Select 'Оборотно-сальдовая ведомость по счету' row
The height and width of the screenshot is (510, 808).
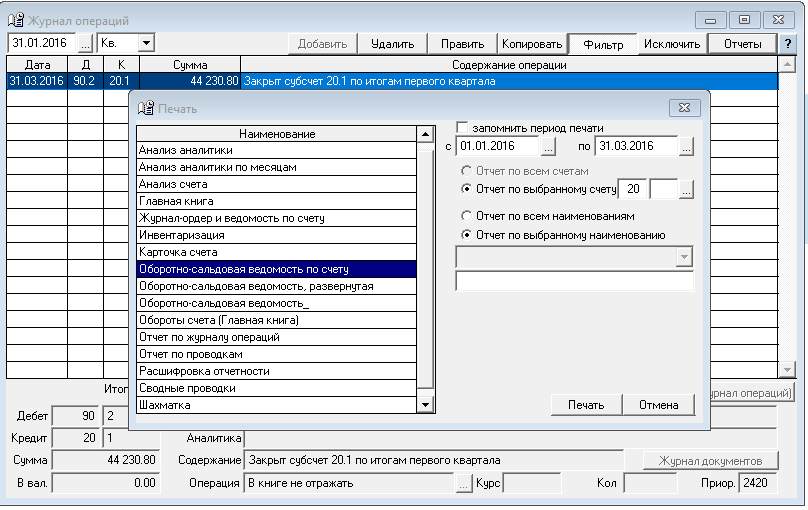pos(276,269)
